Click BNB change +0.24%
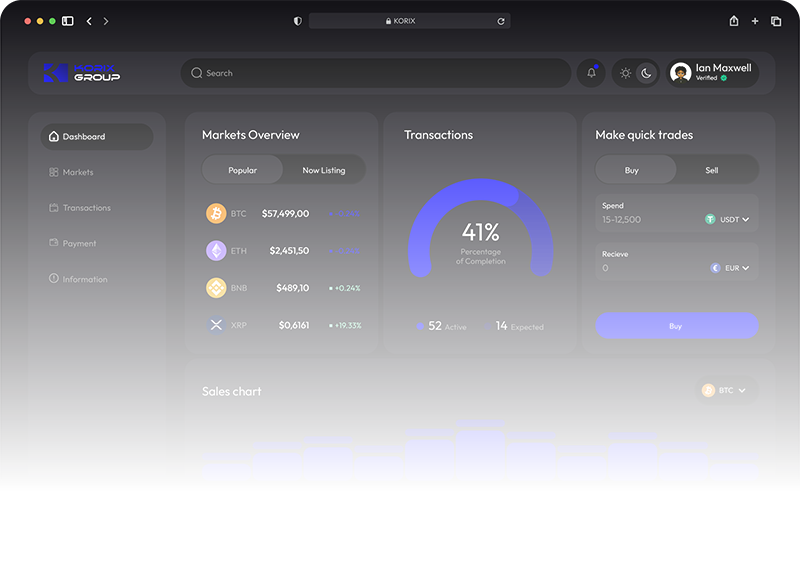Viewport: 800px width, 573px height. (x=345, y=288)
